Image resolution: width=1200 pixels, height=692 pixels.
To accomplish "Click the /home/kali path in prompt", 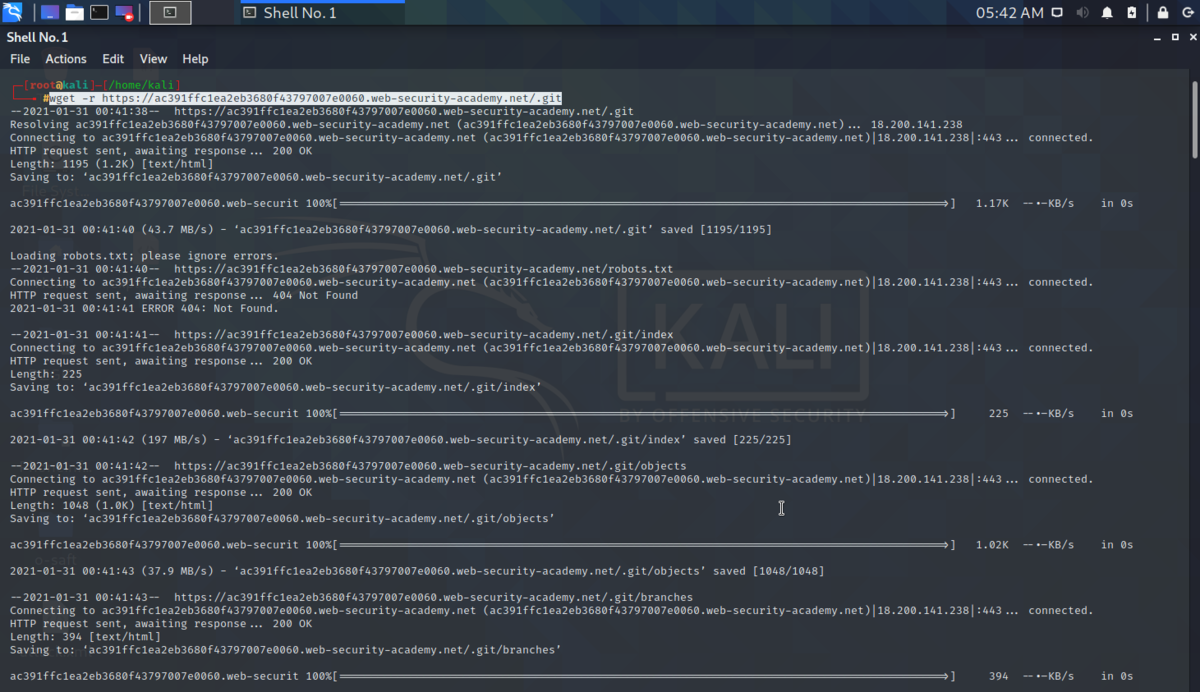I will tap(141, 85).
